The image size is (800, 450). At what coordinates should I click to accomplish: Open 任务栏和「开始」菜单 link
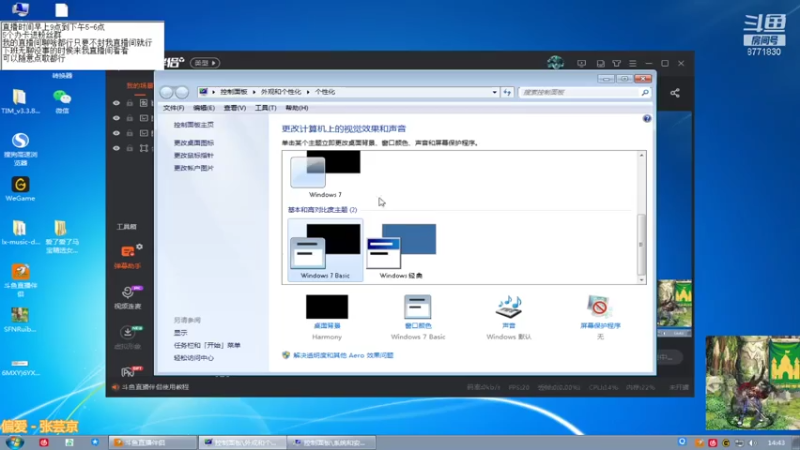click(207, 345)
